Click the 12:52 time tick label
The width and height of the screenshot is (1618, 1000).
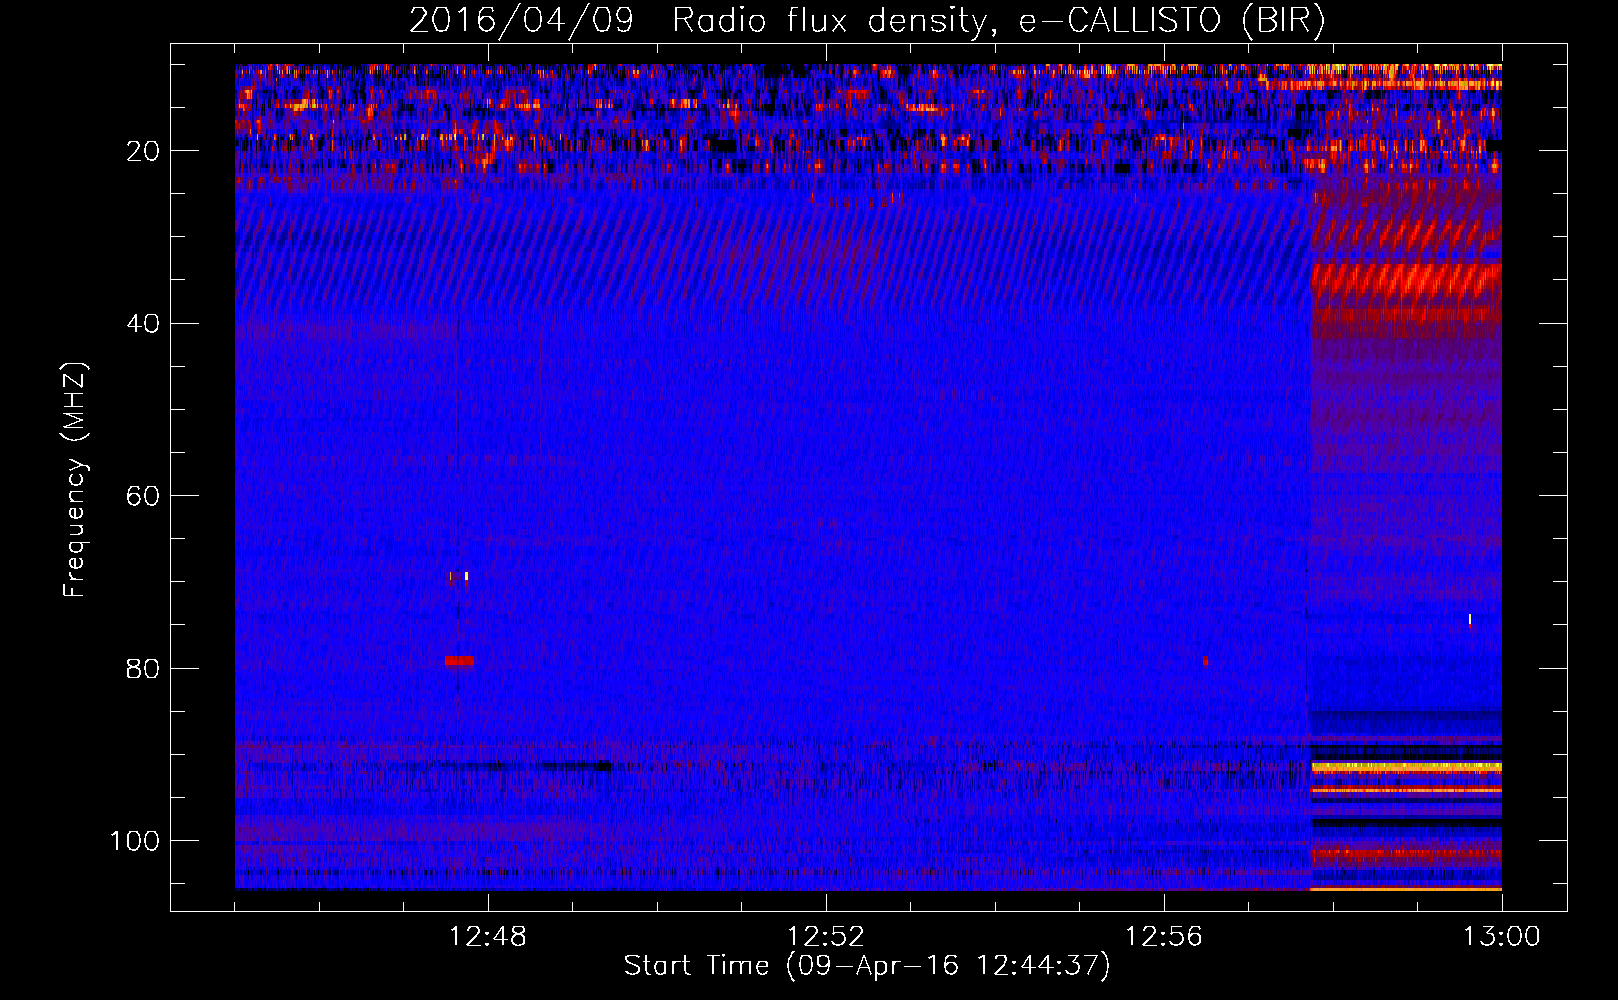tap(826, 937)
